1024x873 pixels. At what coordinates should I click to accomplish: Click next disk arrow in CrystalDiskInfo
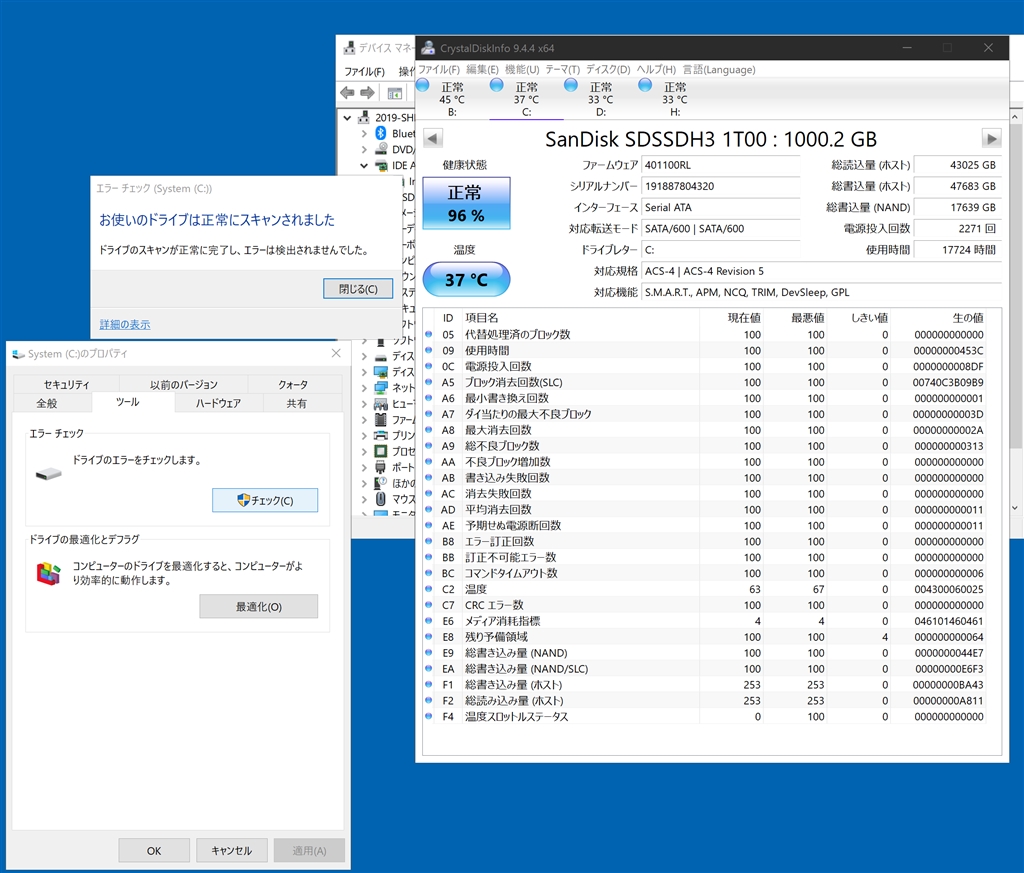point(991,138)
